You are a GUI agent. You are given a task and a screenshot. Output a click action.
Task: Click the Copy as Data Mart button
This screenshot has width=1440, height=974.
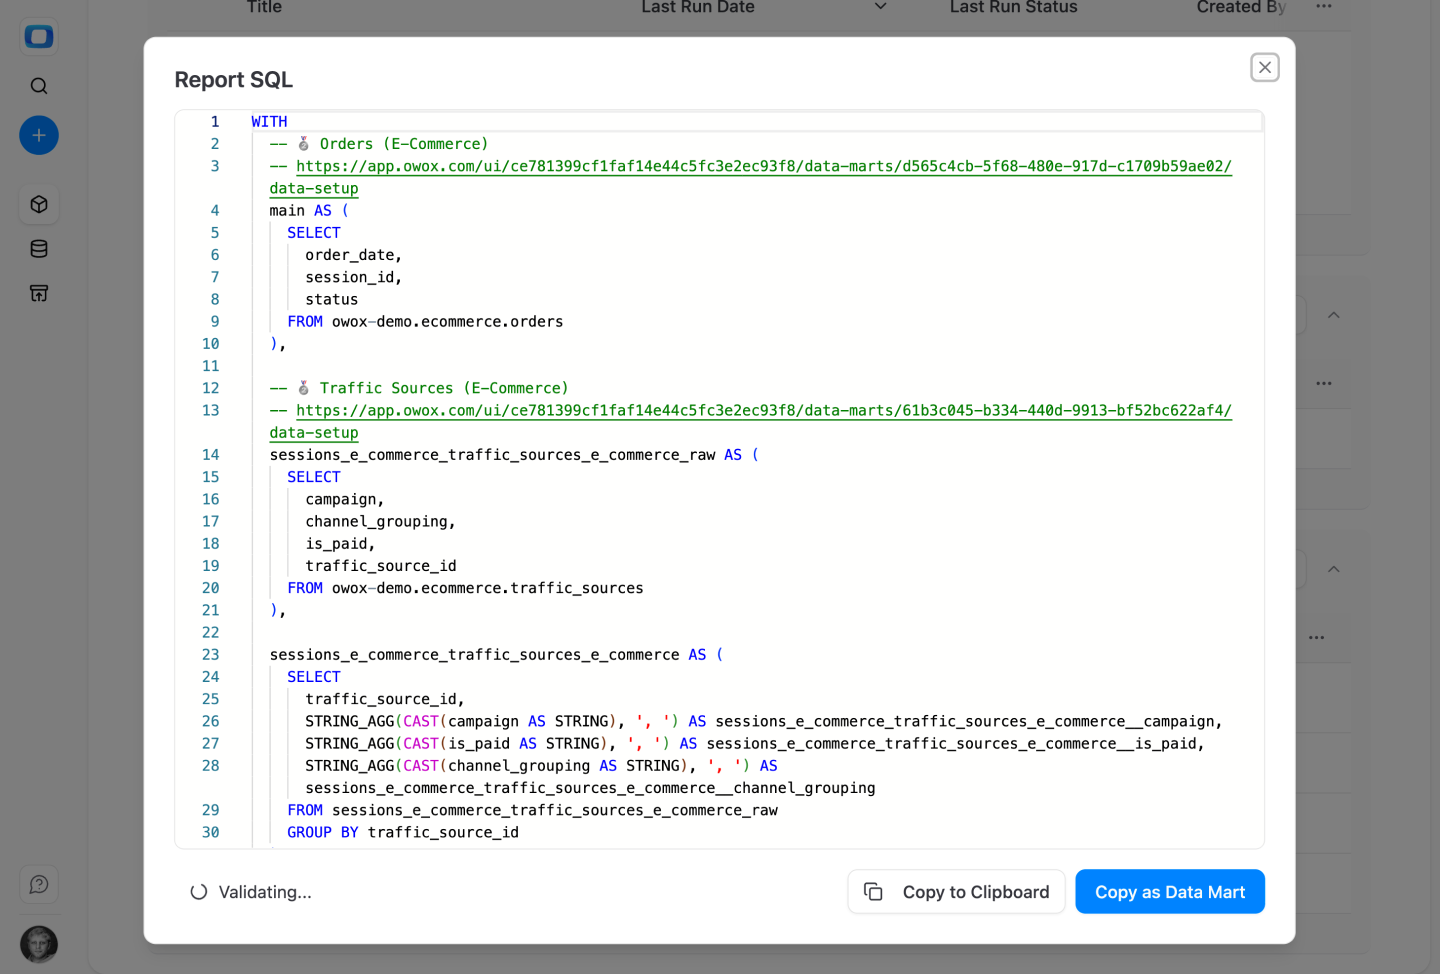click(1170, 891)
